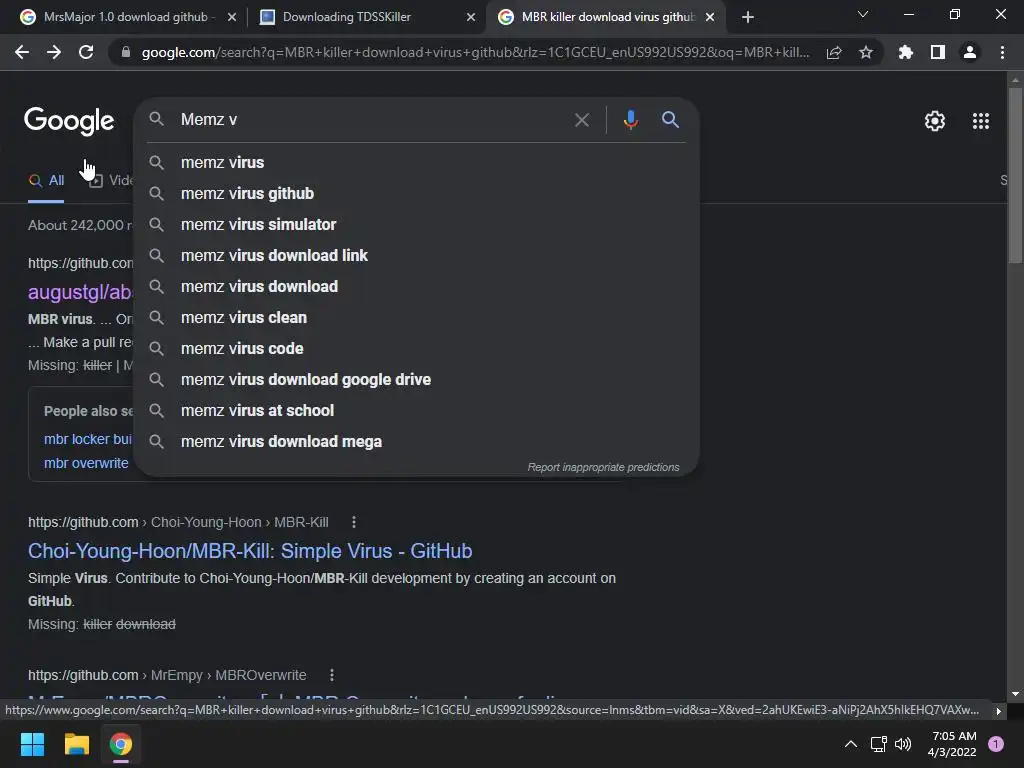Choose suggestion 'memz virus download mega'

click(x=417, y=441)
